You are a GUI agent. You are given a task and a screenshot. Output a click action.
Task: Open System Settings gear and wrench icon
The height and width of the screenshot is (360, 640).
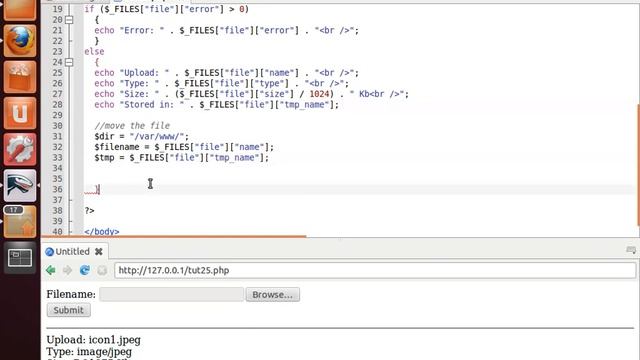pos(20,149)
